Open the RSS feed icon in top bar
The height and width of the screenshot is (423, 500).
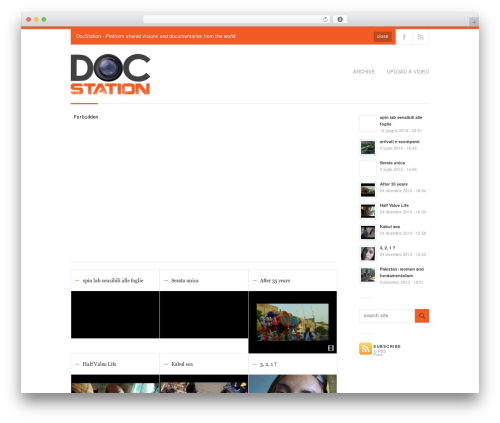[x=421, y=37]
